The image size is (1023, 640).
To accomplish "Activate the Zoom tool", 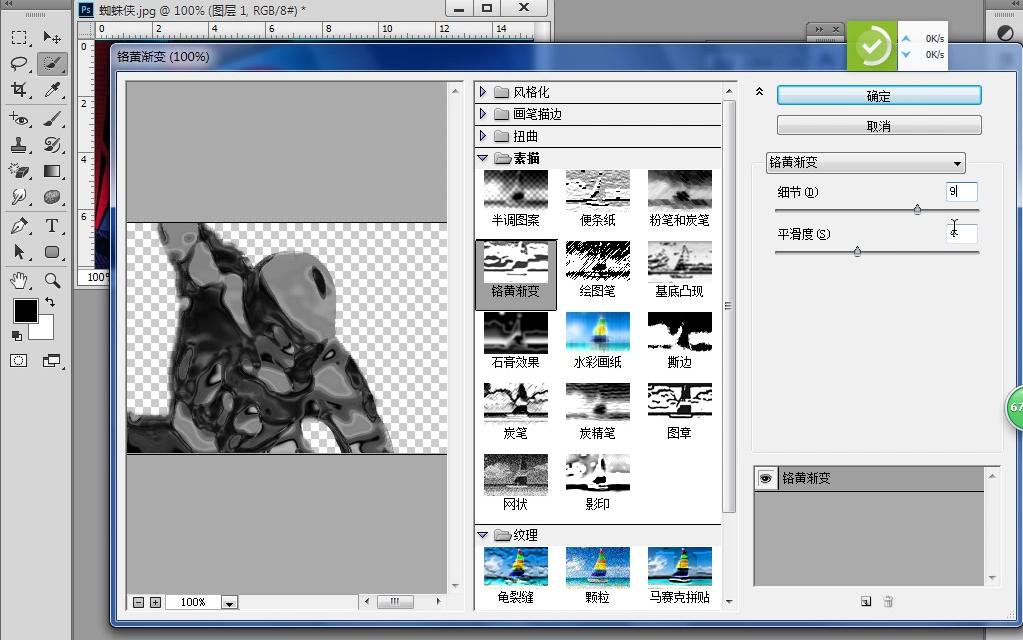I will point(52,281).
